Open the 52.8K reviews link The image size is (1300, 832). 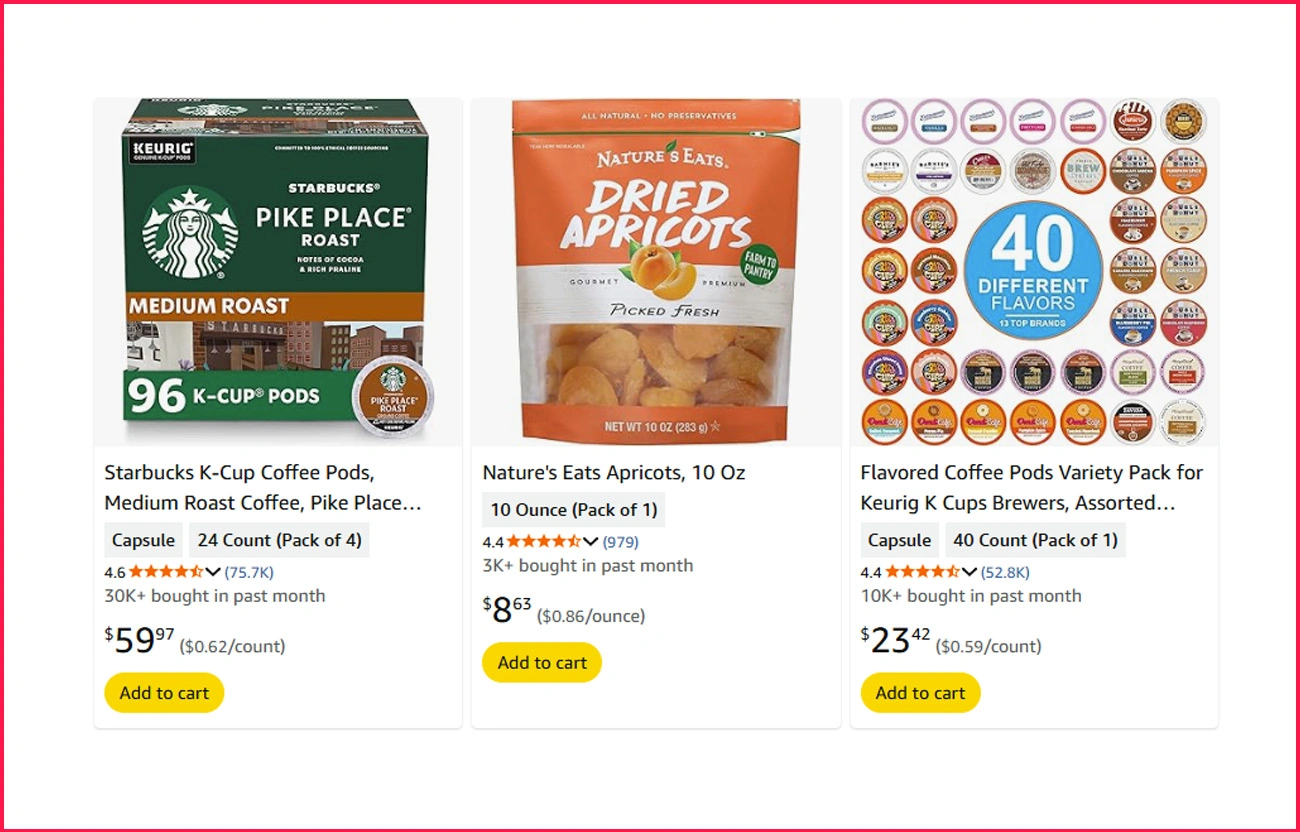[1005, 573]
